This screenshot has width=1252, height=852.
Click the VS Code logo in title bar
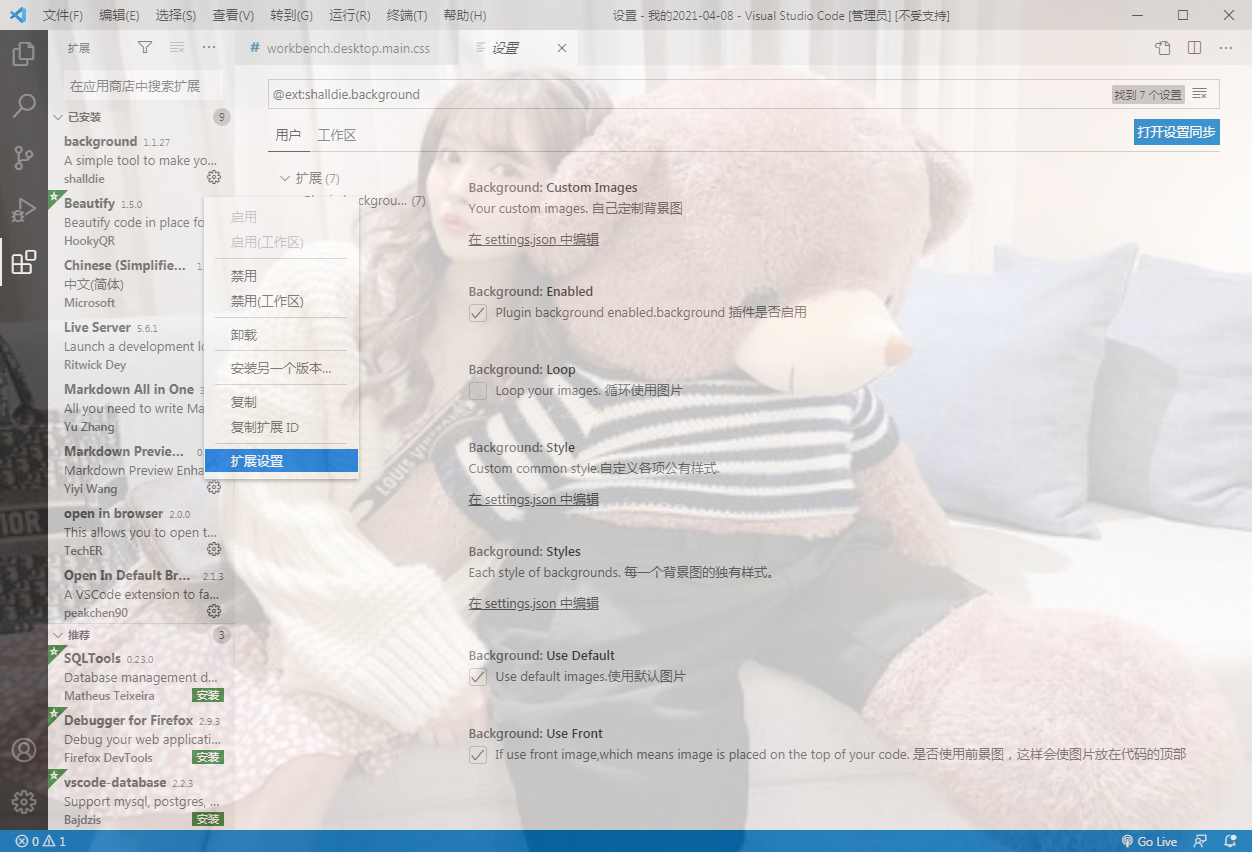point(17,15)
